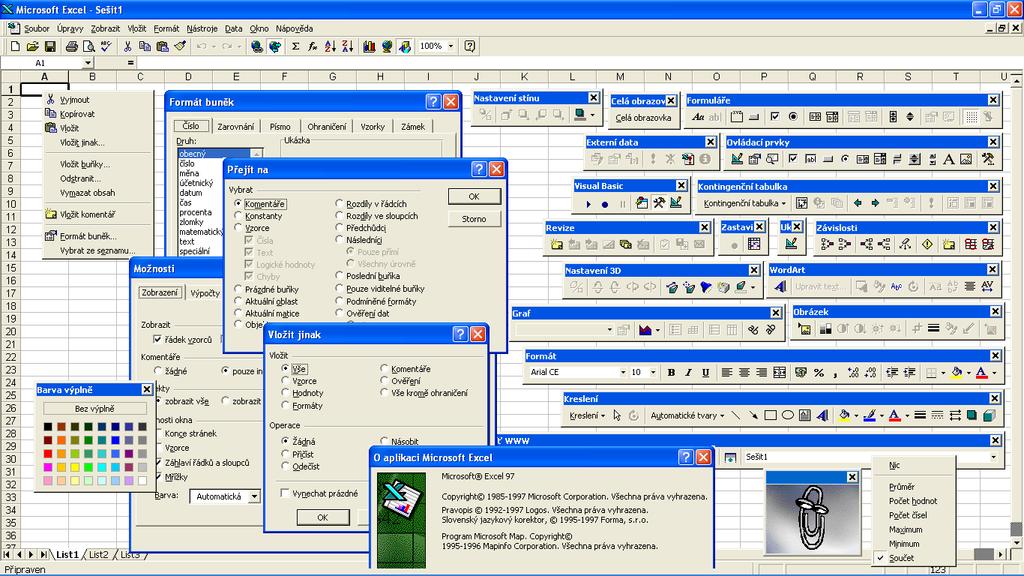Check Vynechat prázdné in Vložit jinak
This screenshot has height=576, width=1024.
tap(285, 493)
